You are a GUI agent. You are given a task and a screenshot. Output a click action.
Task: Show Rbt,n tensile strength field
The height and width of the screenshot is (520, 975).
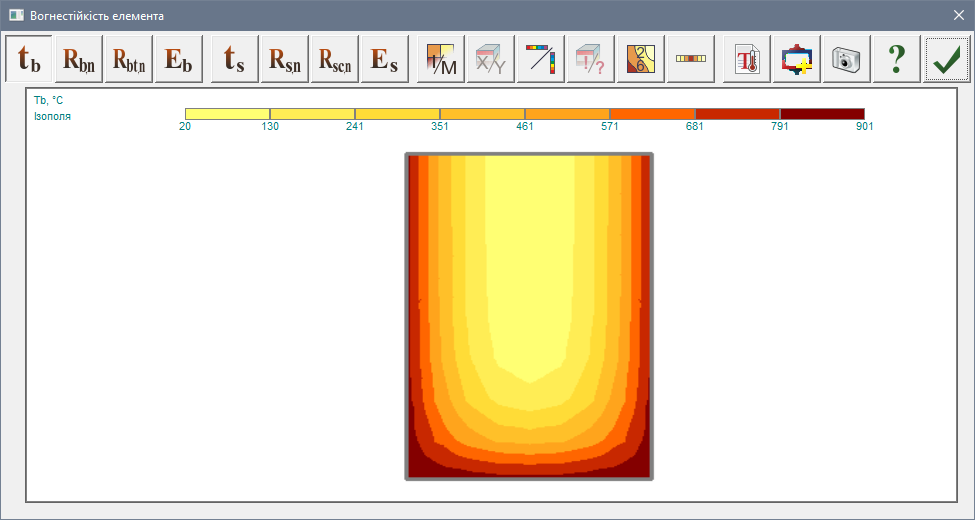coord(130,59)
